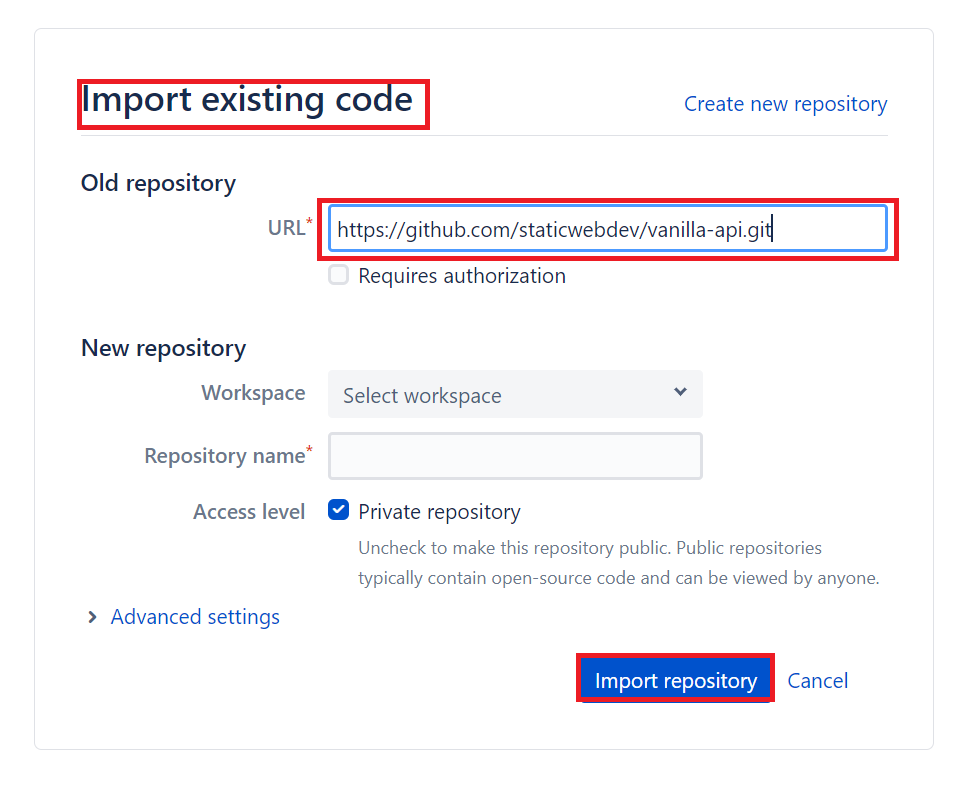
Task: Click the Import existing code heading
Action: 247,100
